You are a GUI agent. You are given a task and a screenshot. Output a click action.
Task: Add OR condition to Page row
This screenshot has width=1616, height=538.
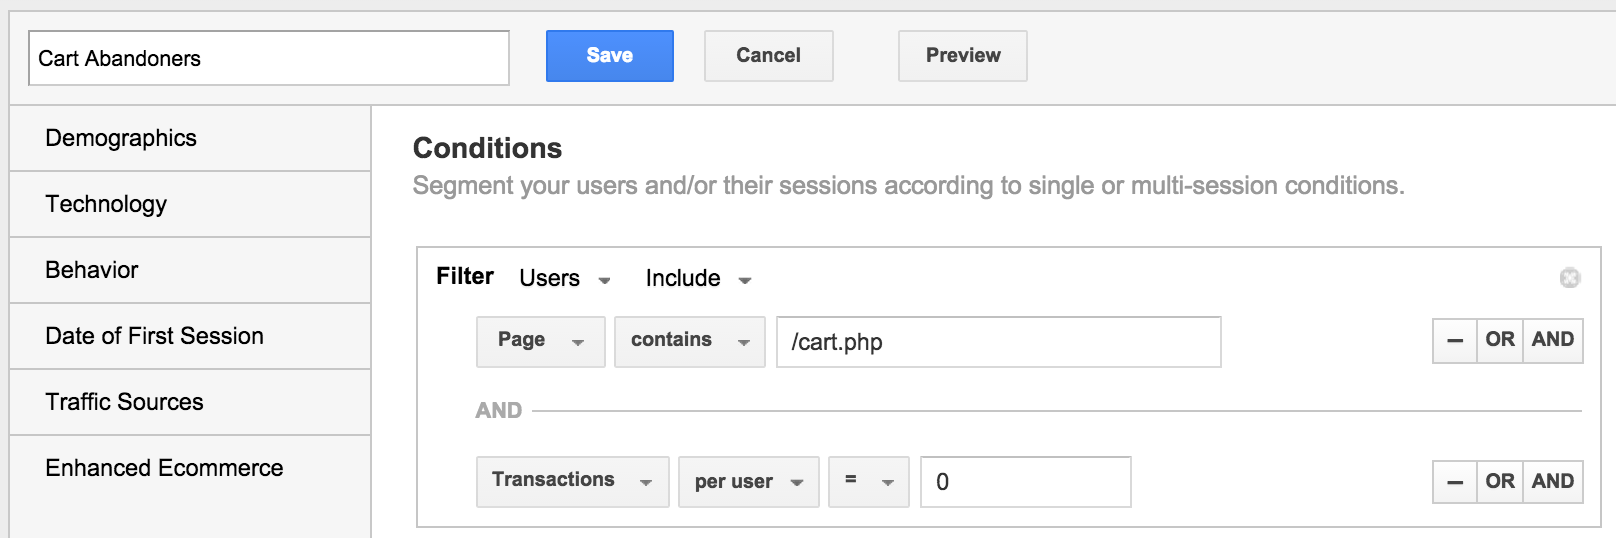coord(1500,341)
